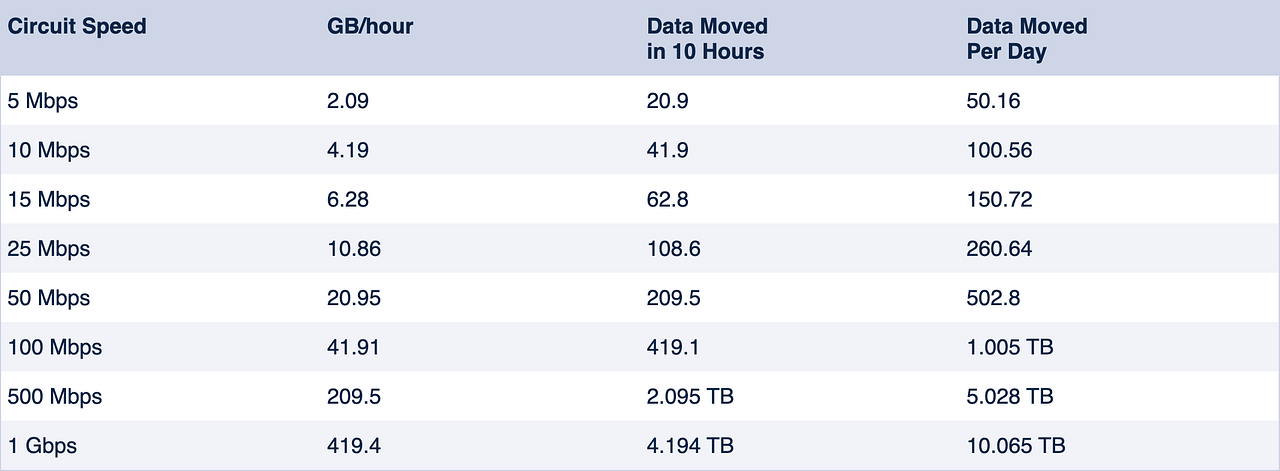Click the 419.4 GB/hour cell
The image size is (1280, 471).
tap(354, 445)
